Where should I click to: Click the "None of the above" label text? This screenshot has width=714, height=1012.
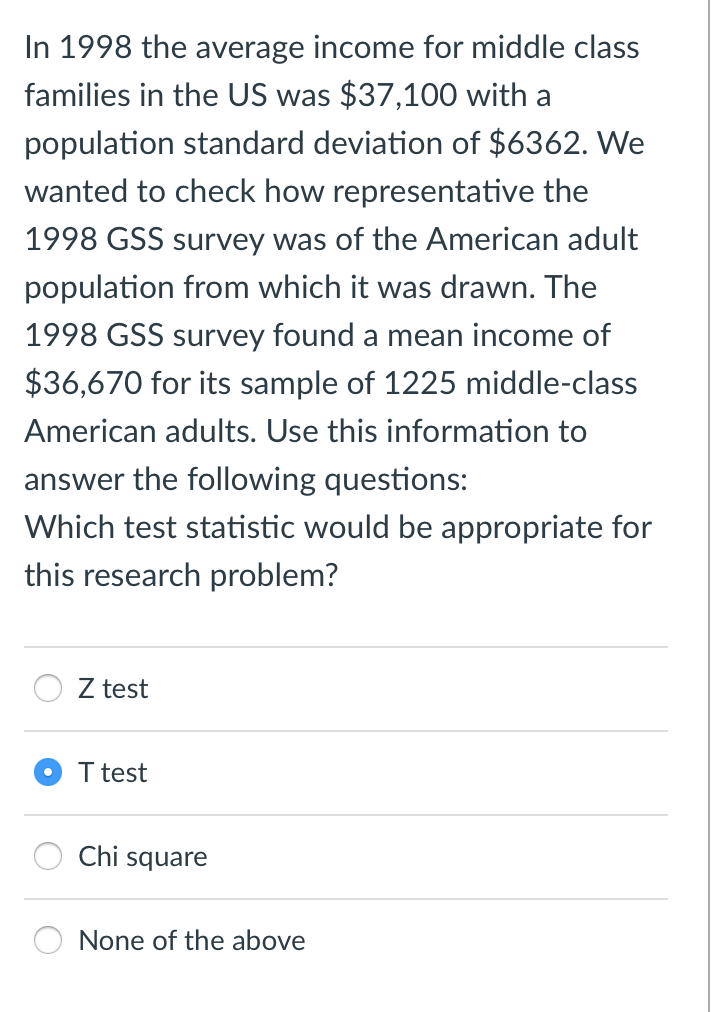click(x=192, y=941)
